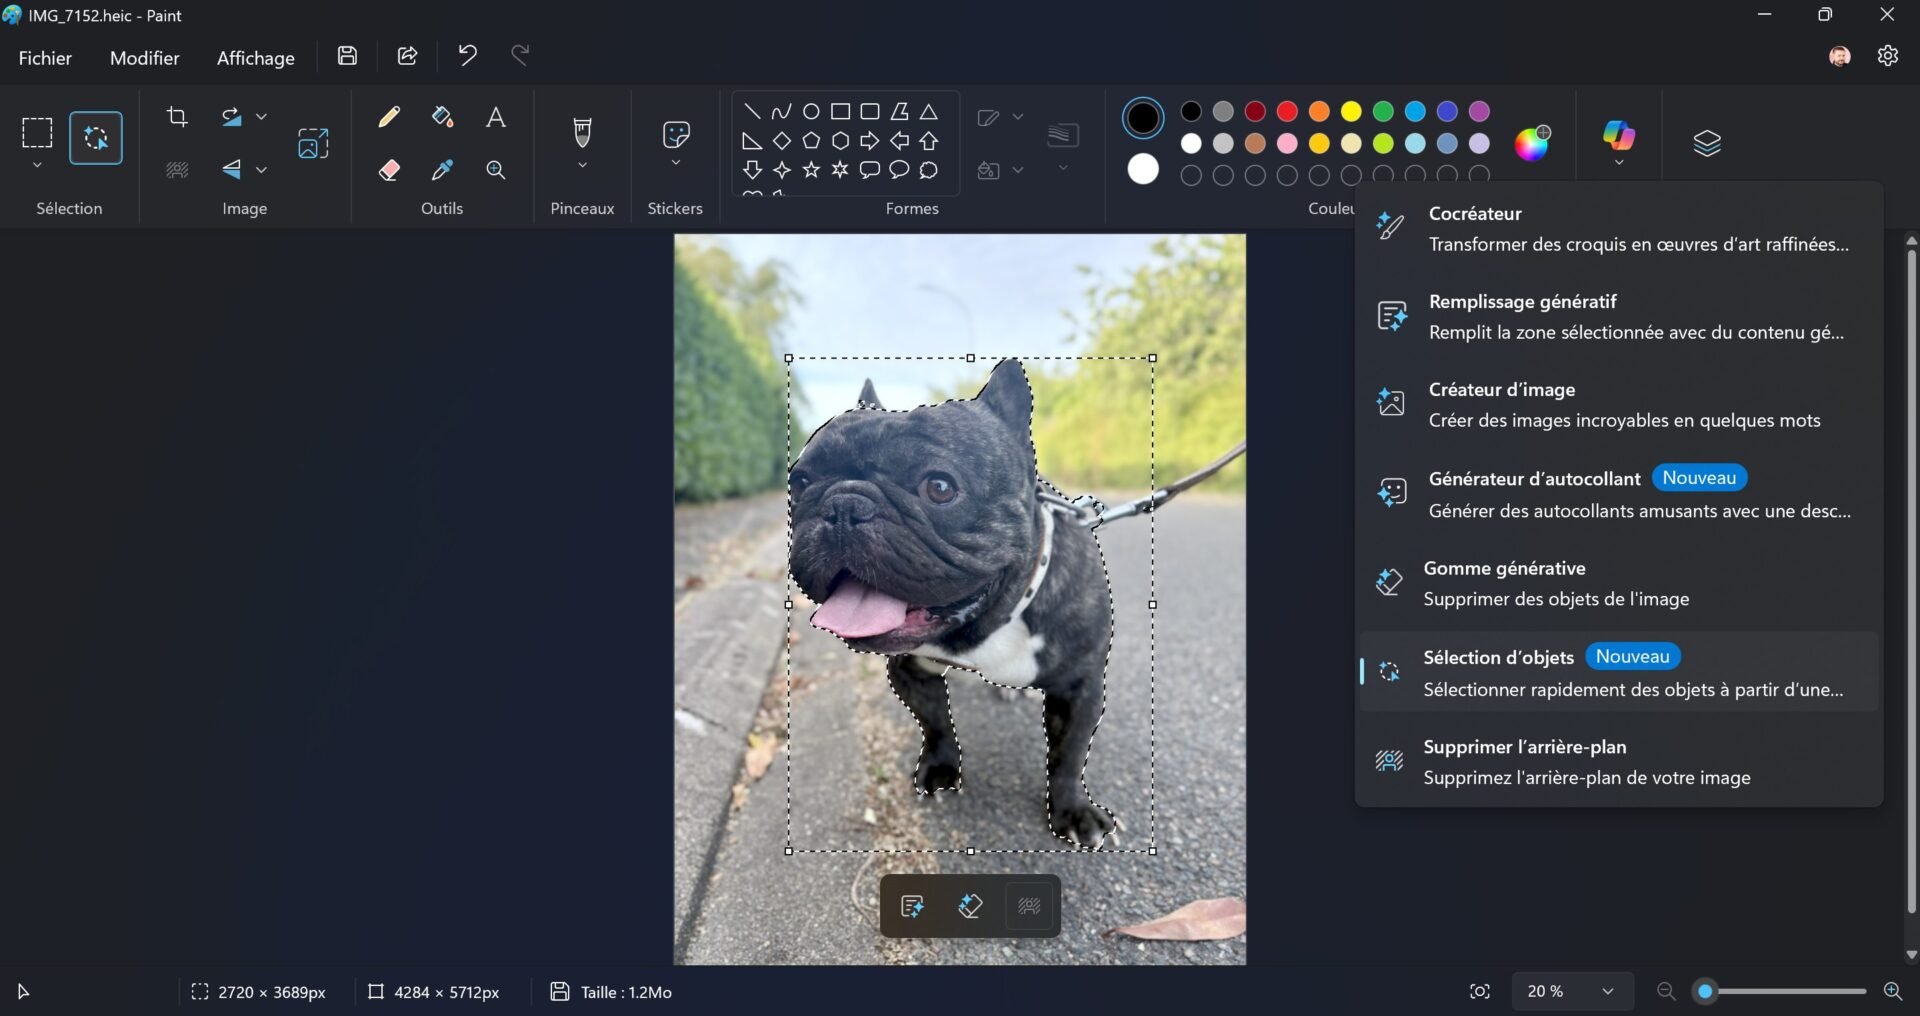Image resolution: width=1920 pixels, height=1016 pixels.
Task: Click the zoom out magnifier button
Action: click(1665, 991)
